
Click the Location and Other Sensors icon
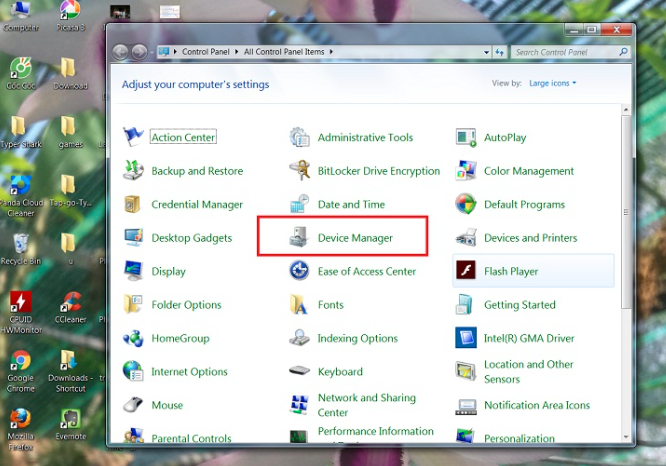pos(466,371)
